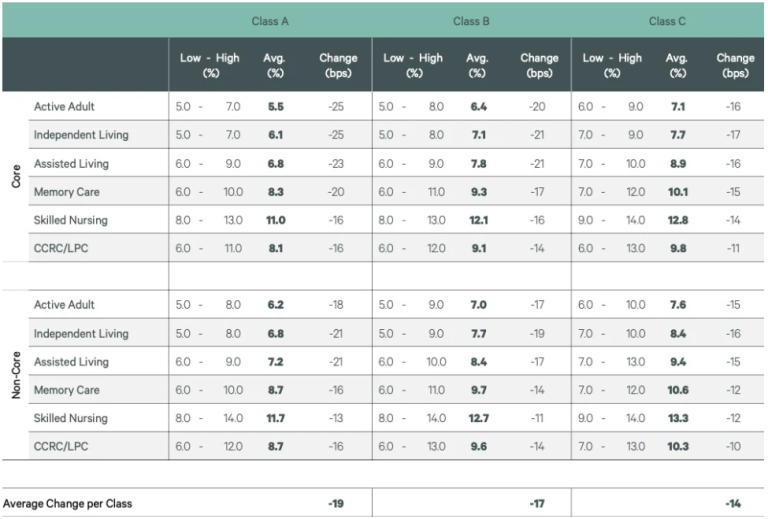Click the Class A column header
The image size is (768, 519).
269,21
